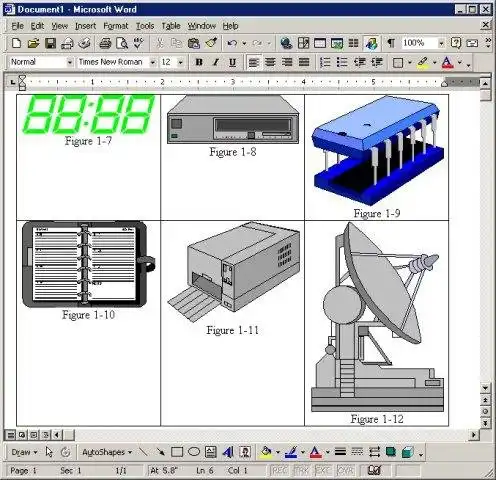Insert a Microsoft Excel worksheet
Viewport: 496px width, 480px height.
[x=337, y=43]
